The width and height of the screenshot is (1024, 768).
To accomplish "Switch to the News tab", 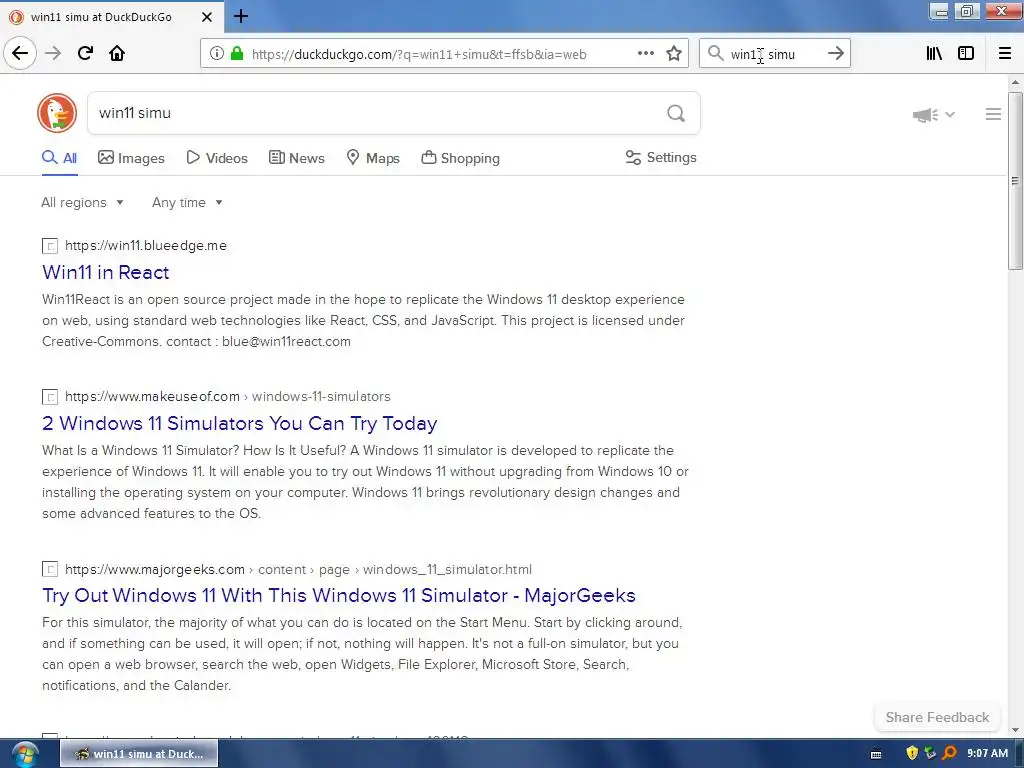I will [x=296, y=158].
